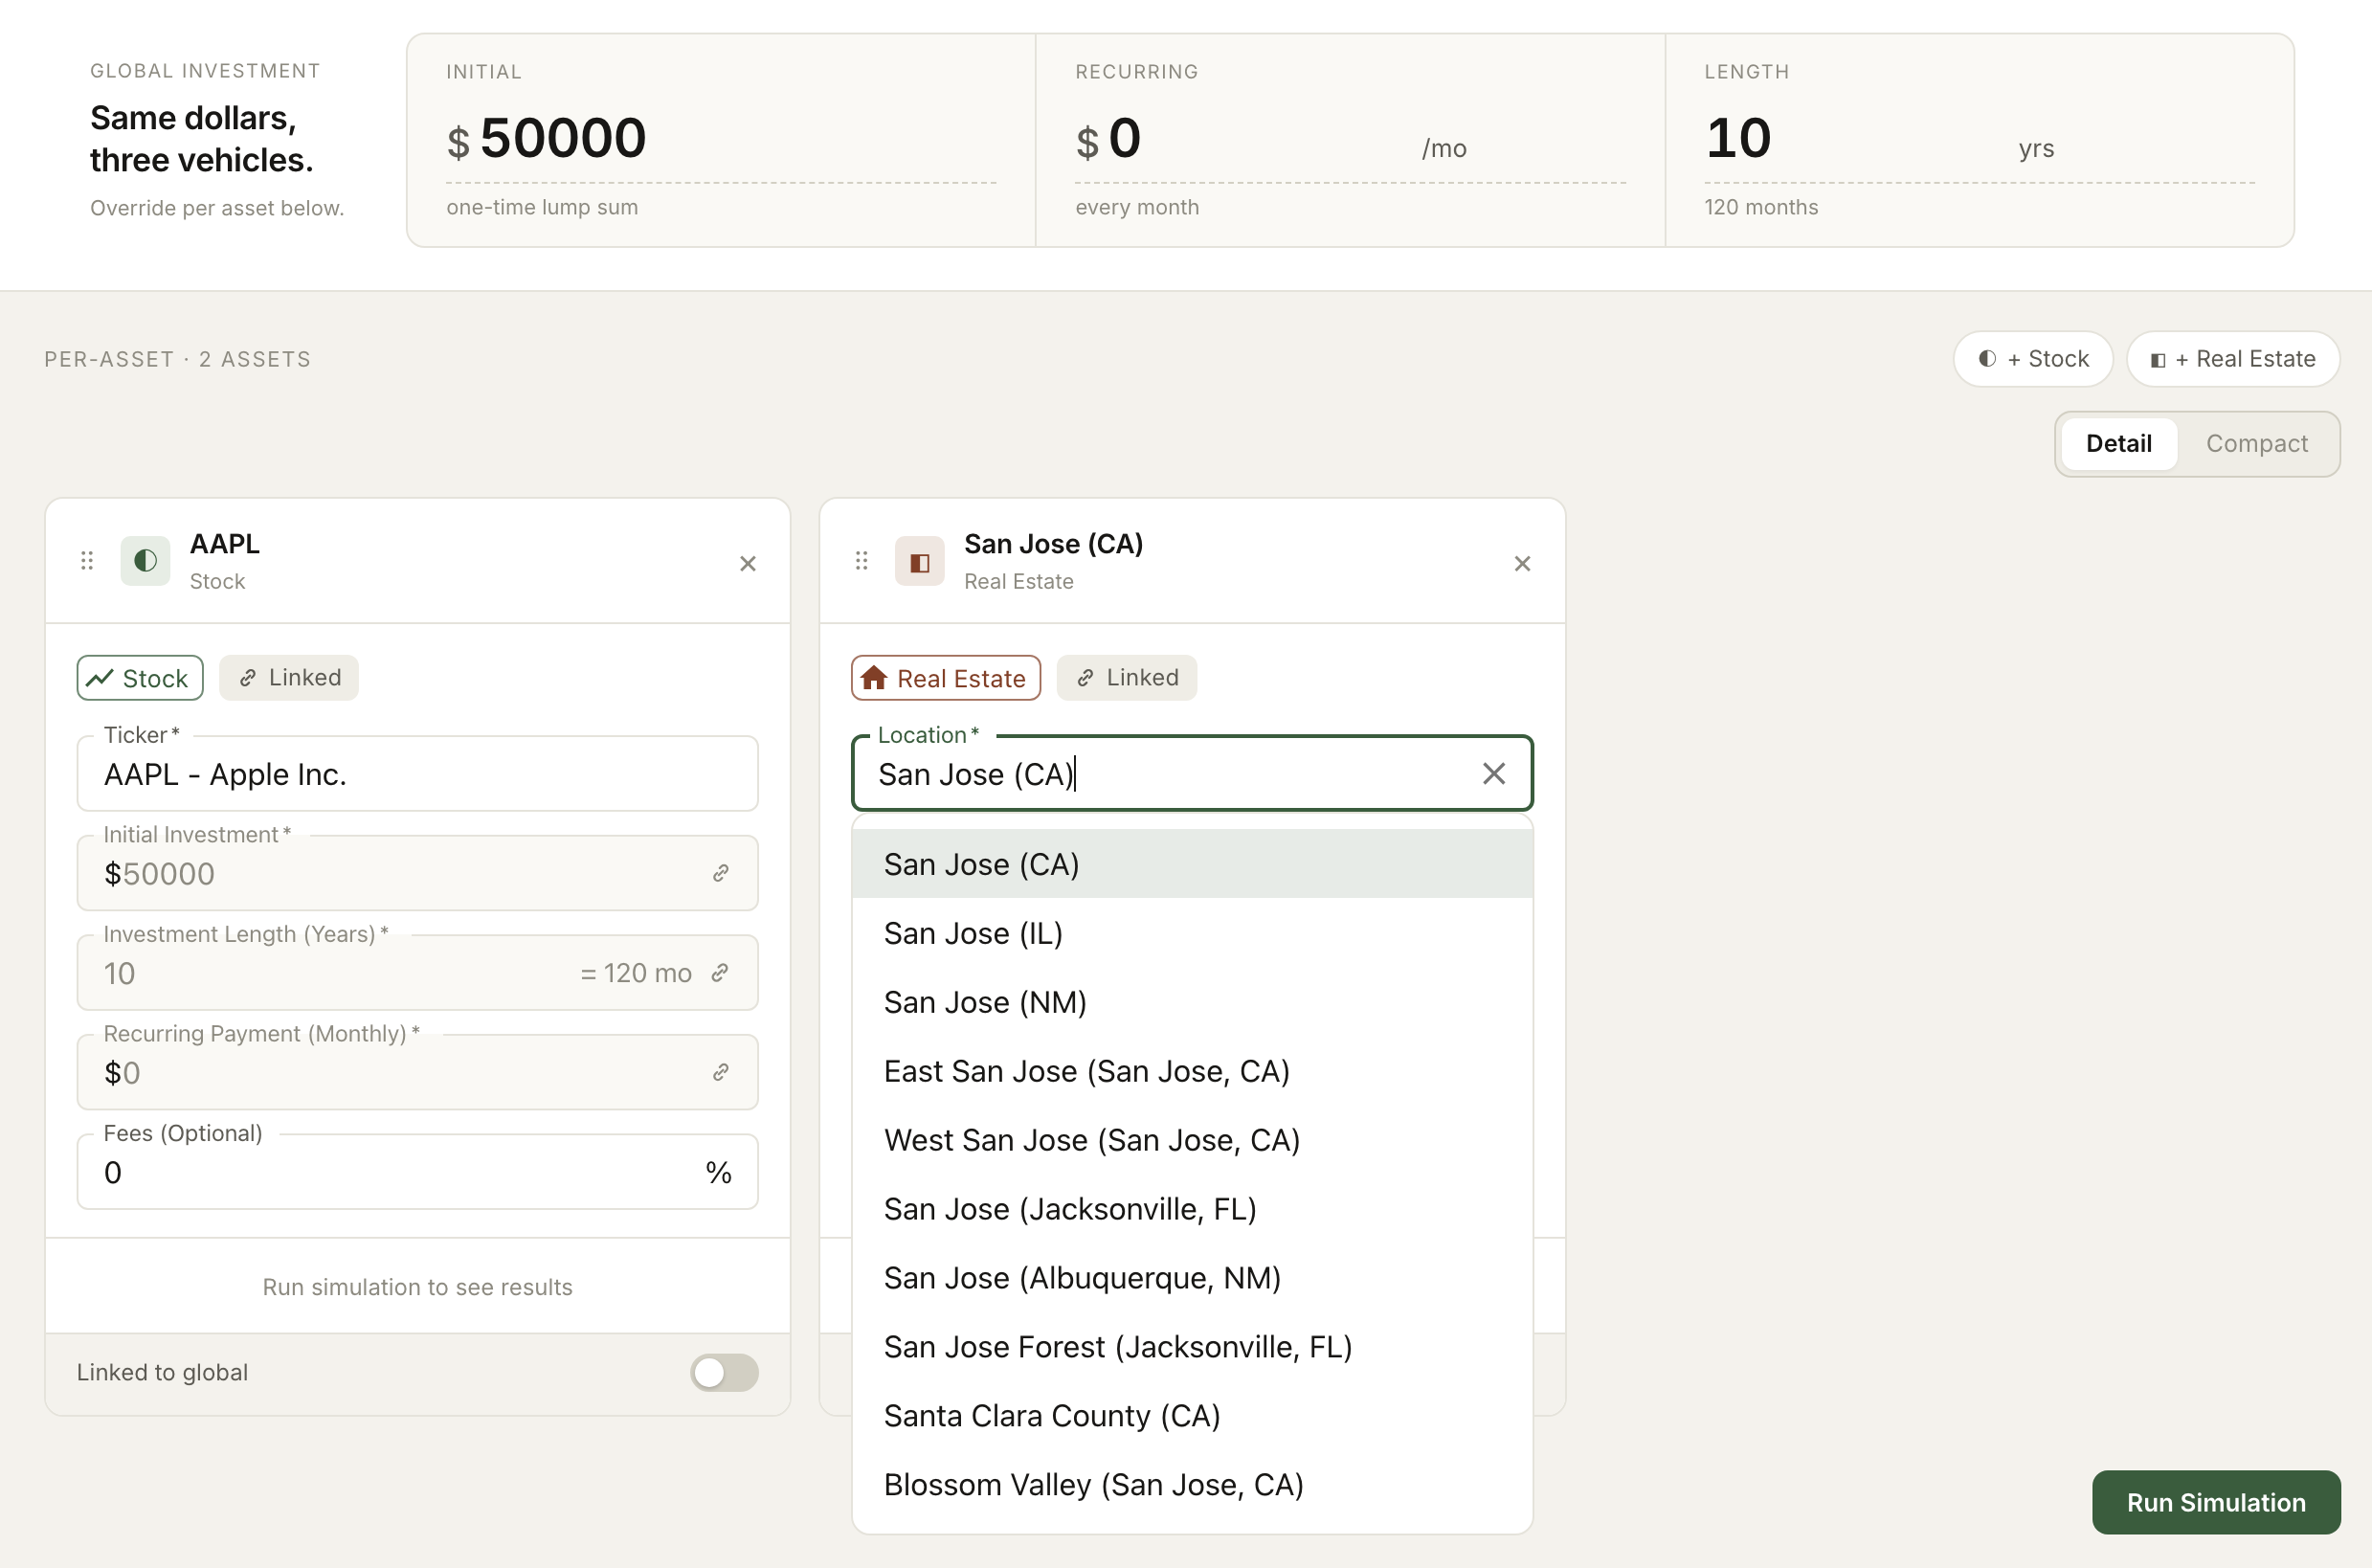Add a new stock with + Stock

2033,359
